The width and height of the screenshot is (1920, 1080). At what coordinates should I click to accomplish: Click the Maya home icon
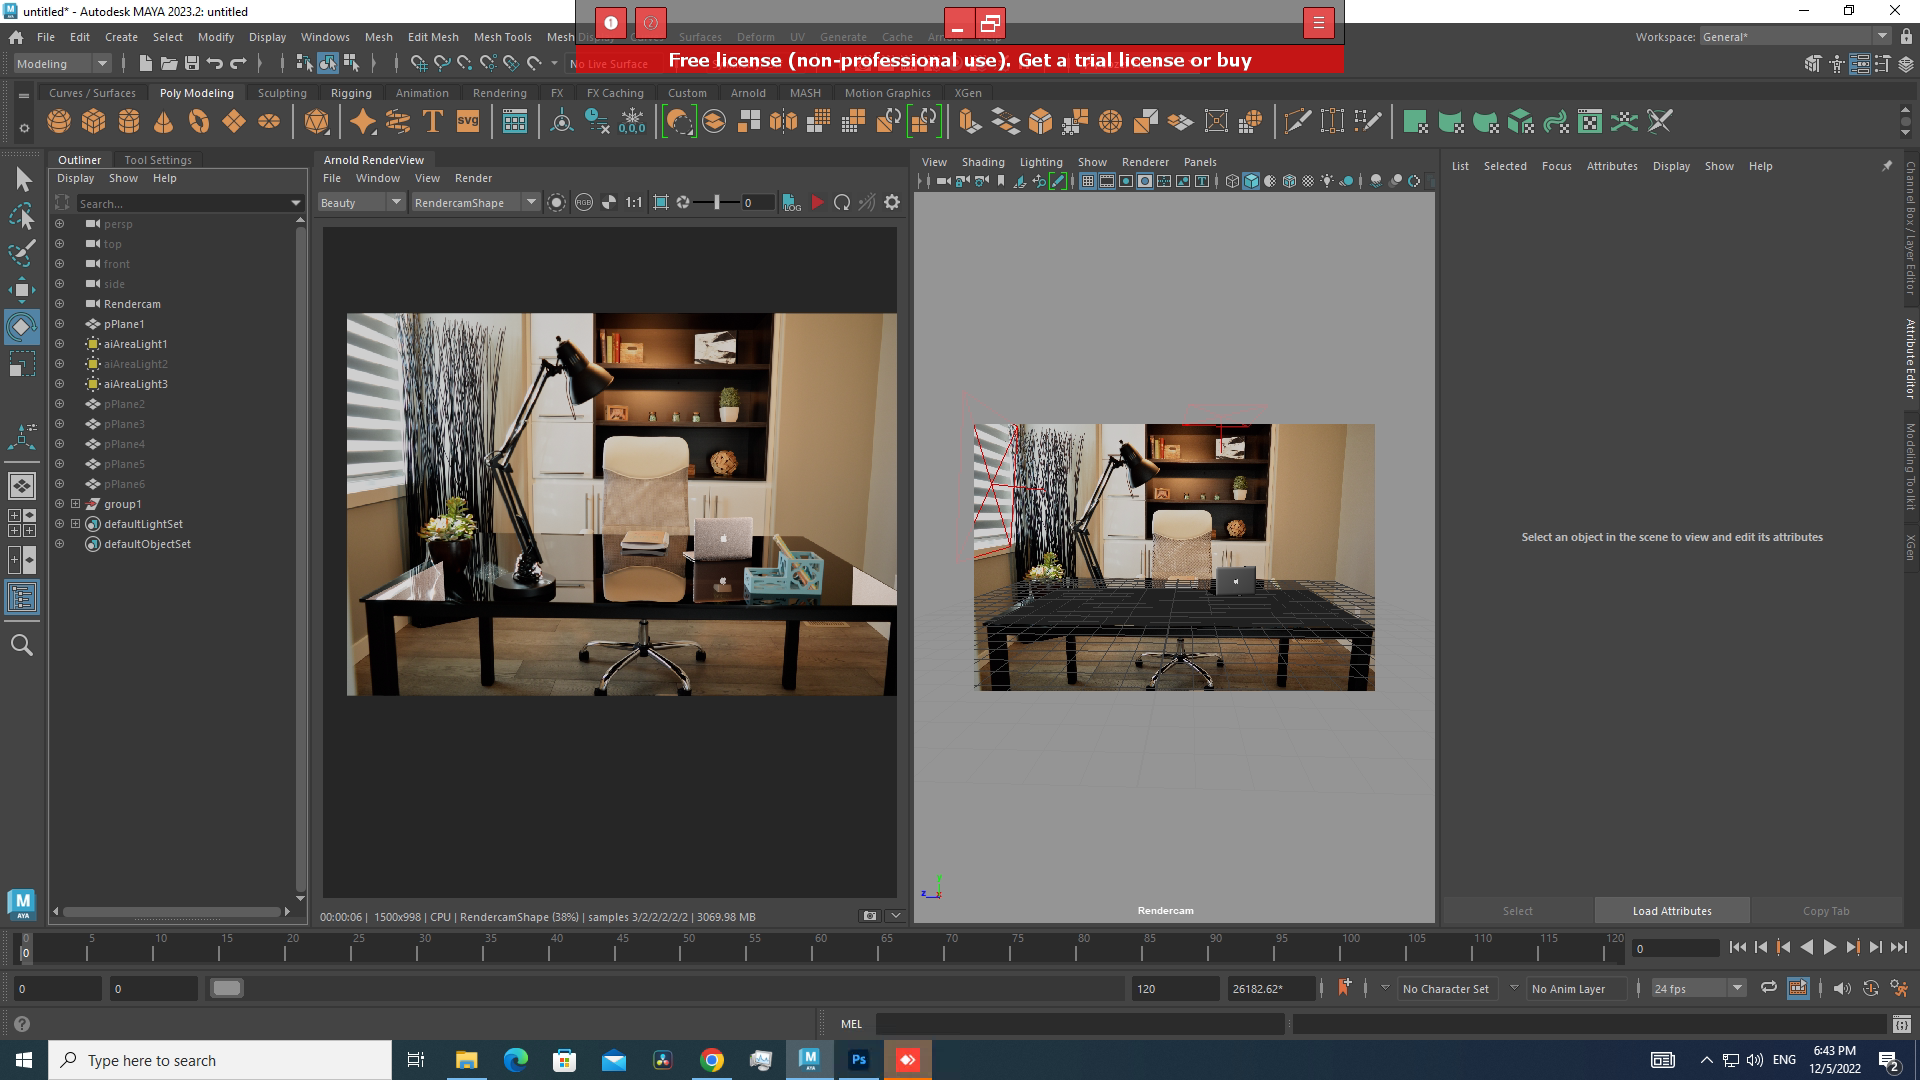[16, 37]
